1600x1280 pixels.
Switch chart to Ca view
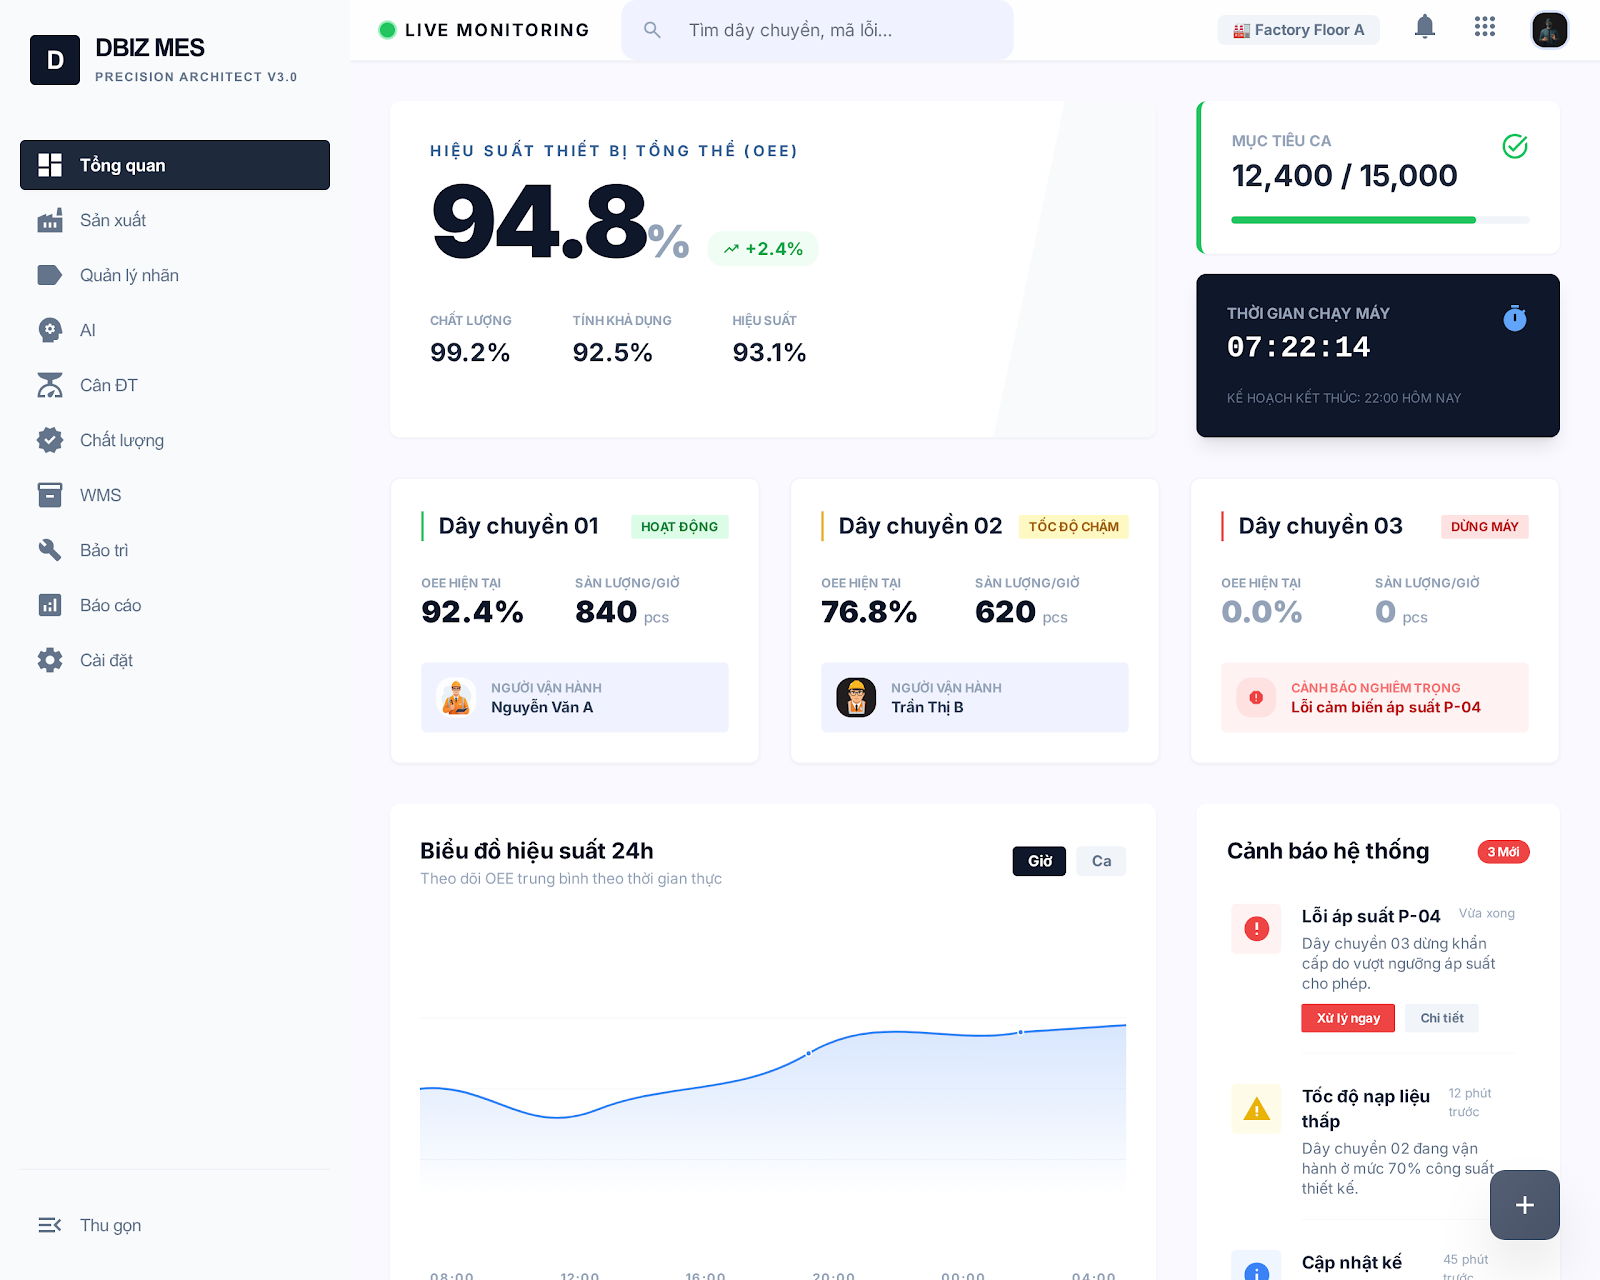coord(1101,861)
